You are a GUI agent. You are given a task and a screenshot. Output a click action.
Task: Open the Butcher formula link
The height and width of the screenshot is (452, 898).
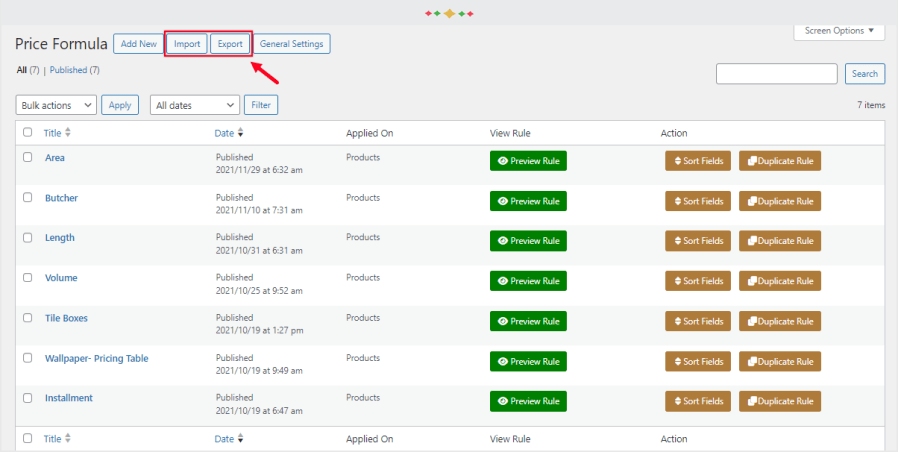(x=61, y=198)
